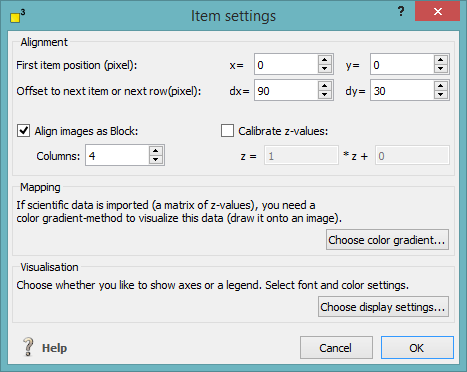Increase dy offset with up arrow
467x372 pixels.
tap(440, 86)
